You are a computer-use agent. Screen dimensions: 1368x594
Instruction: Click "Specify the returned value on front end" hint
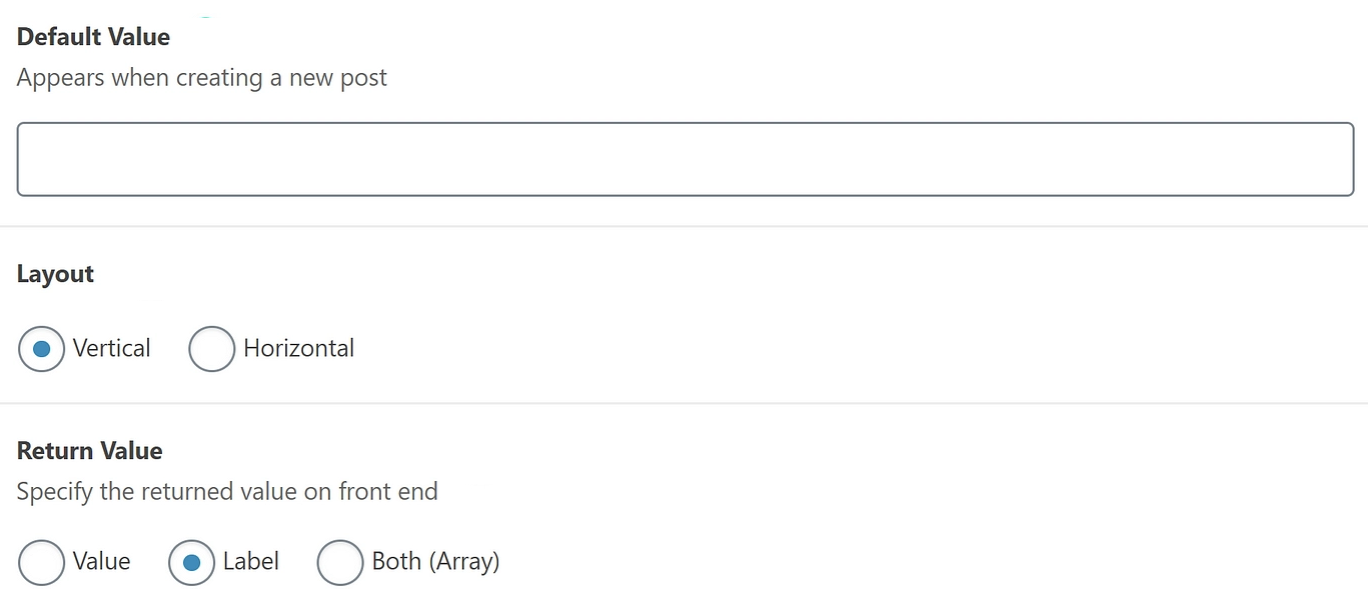228,492
